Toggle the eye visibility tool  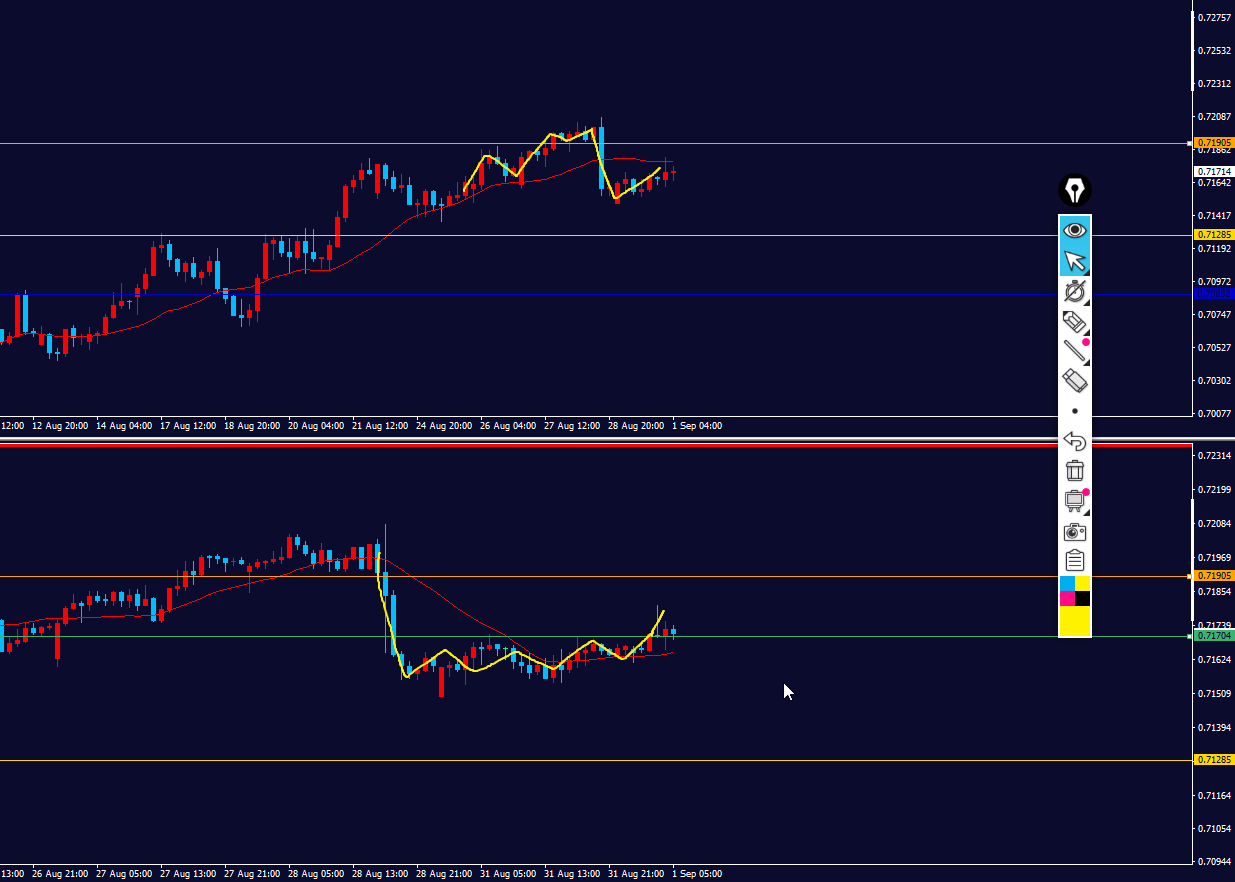pos(1075,230)
